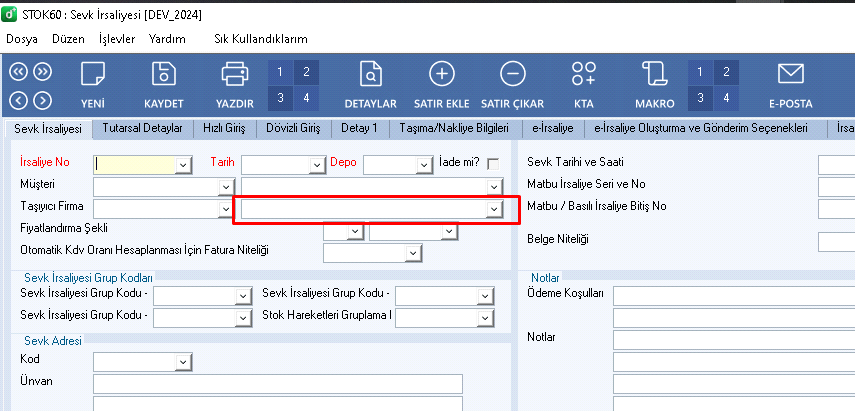Toggle the İade mi? checkbox

493,163
